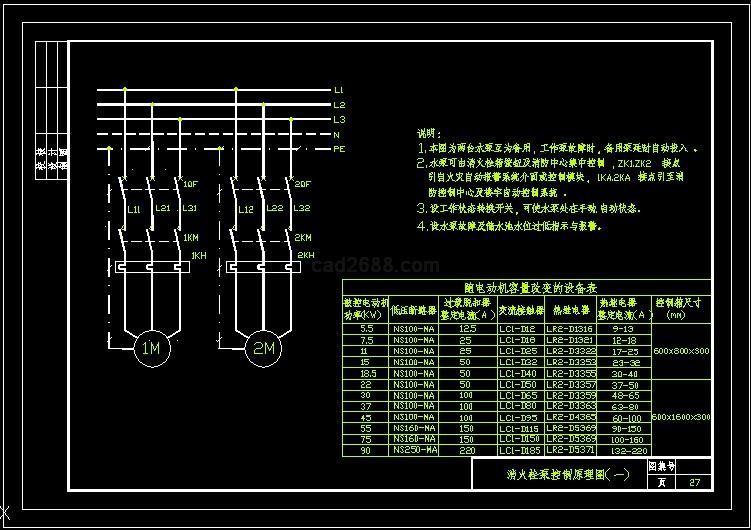This screenshot has height=530, width=751.
Task: Click the 1M motor symbol
Action: [151, 348]
